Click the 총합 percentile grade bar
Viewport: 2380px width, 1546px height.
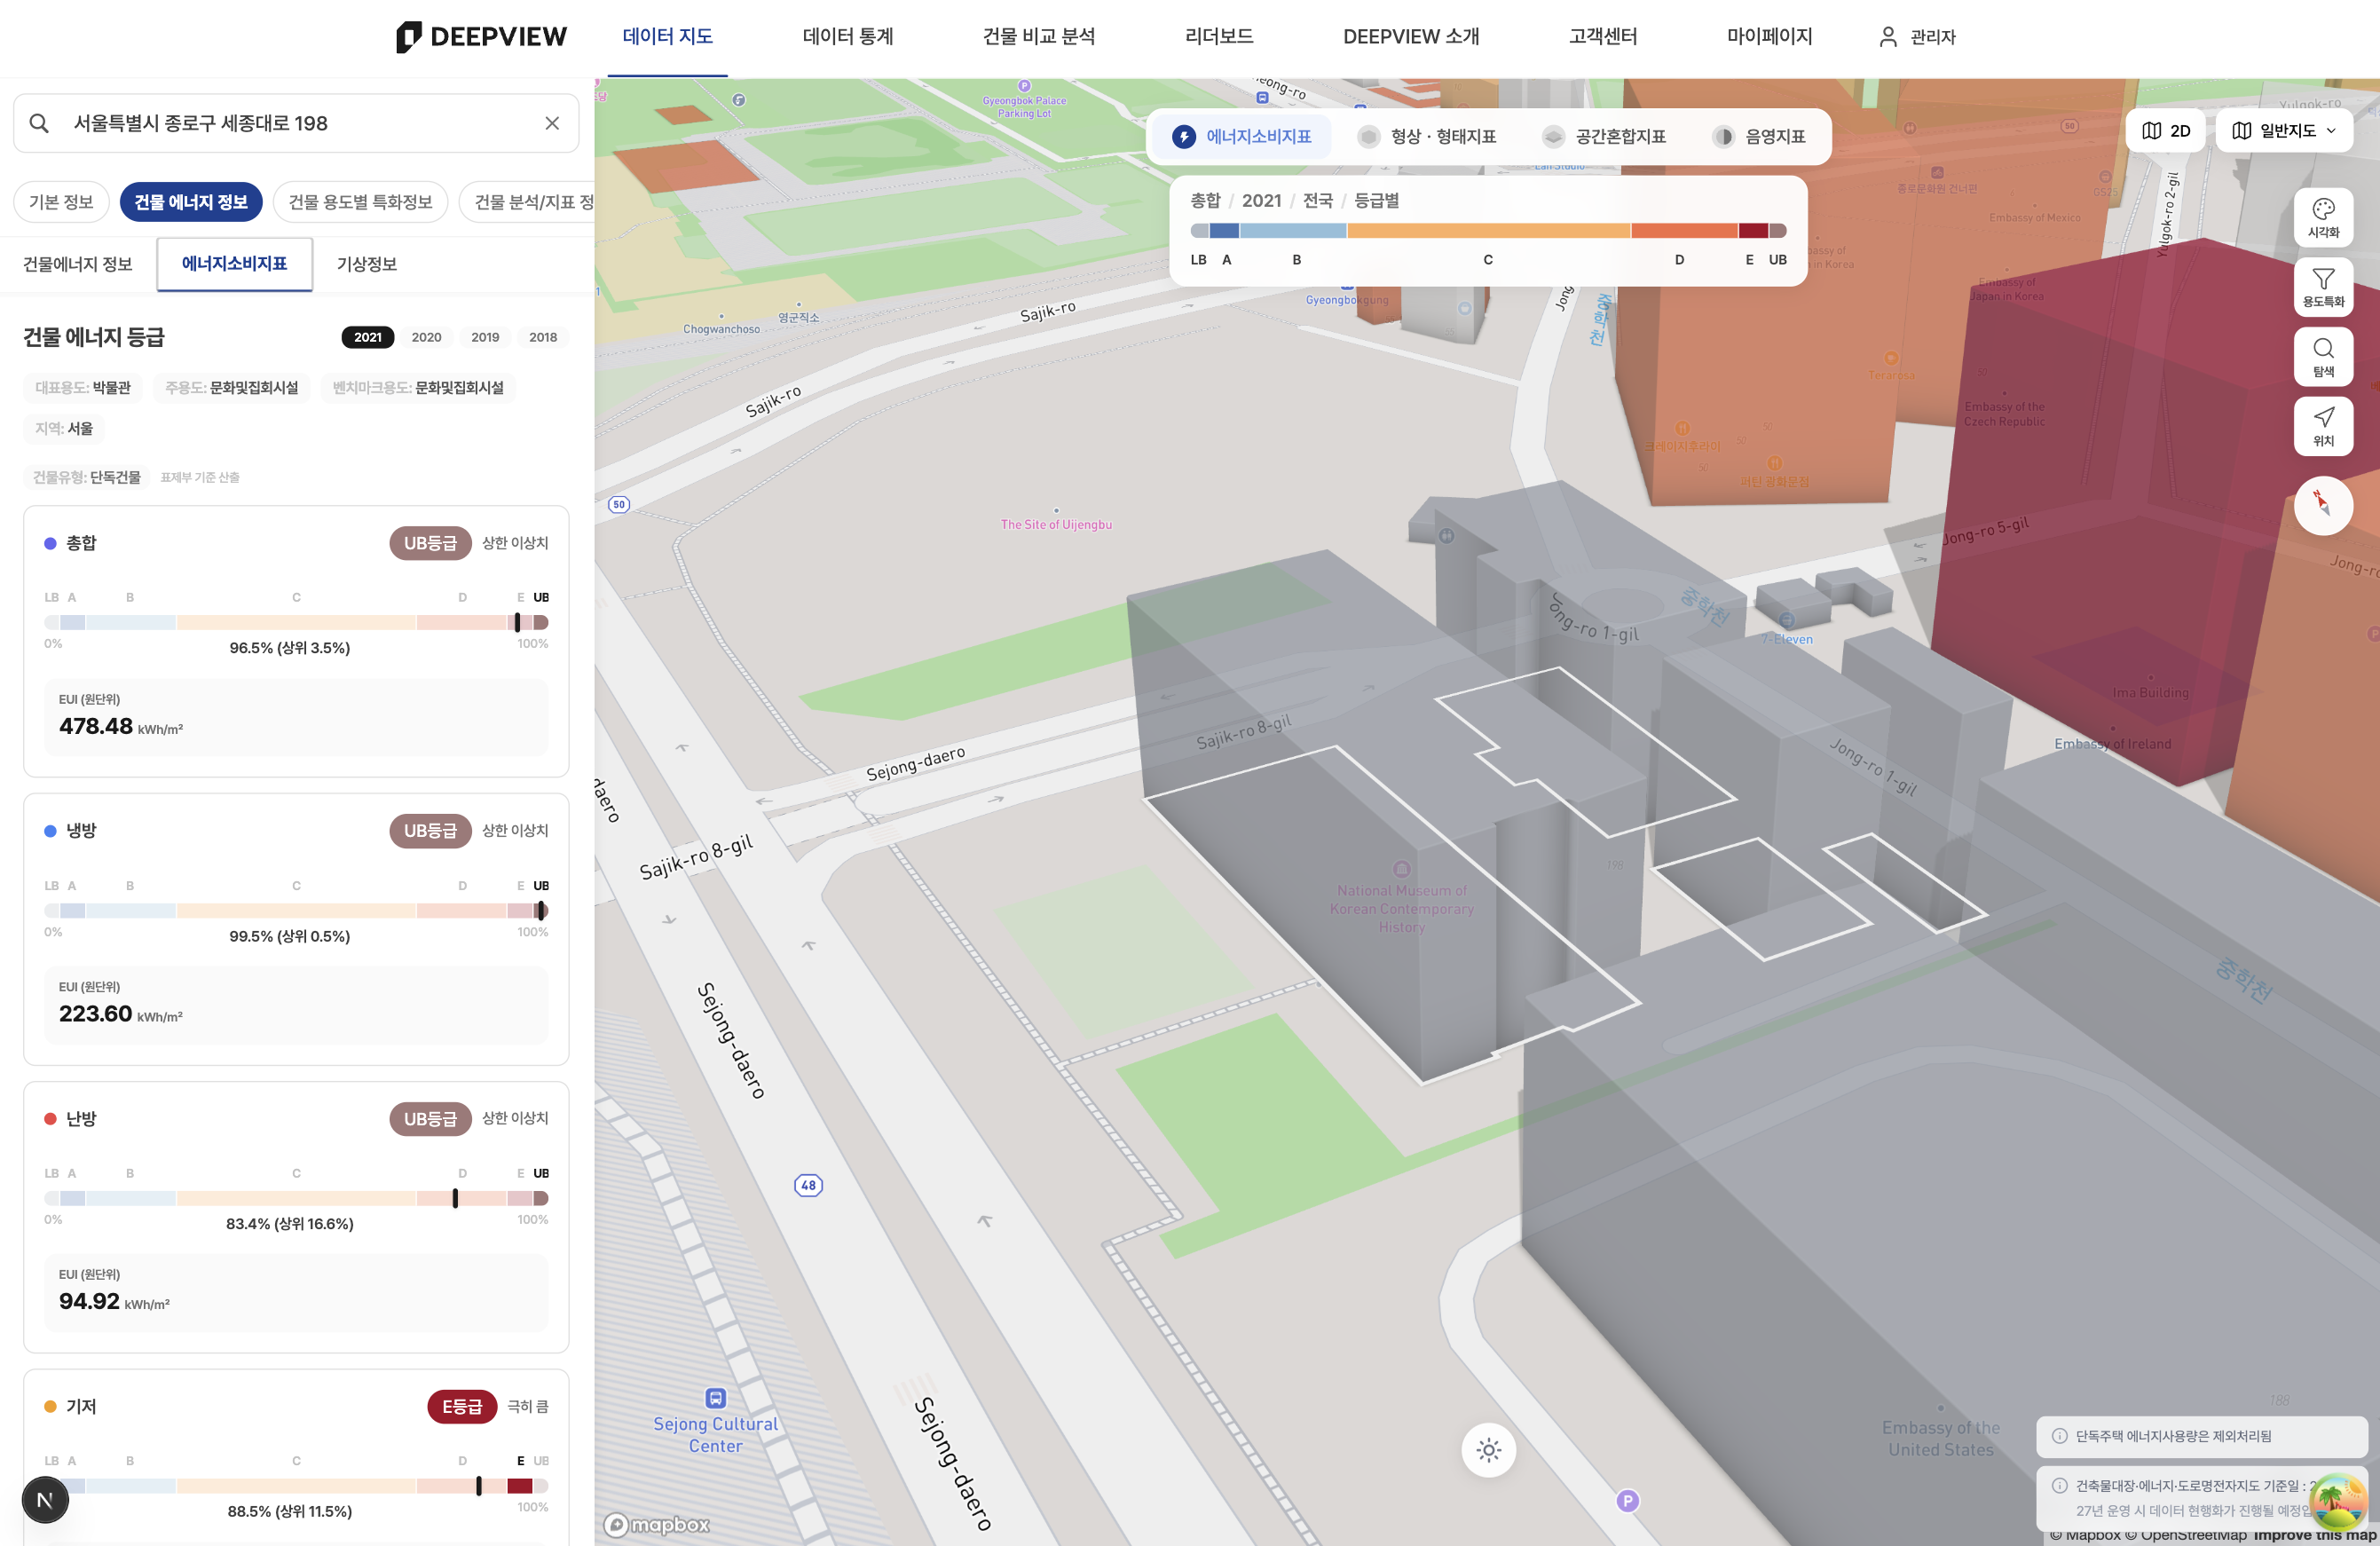[296, 623]
